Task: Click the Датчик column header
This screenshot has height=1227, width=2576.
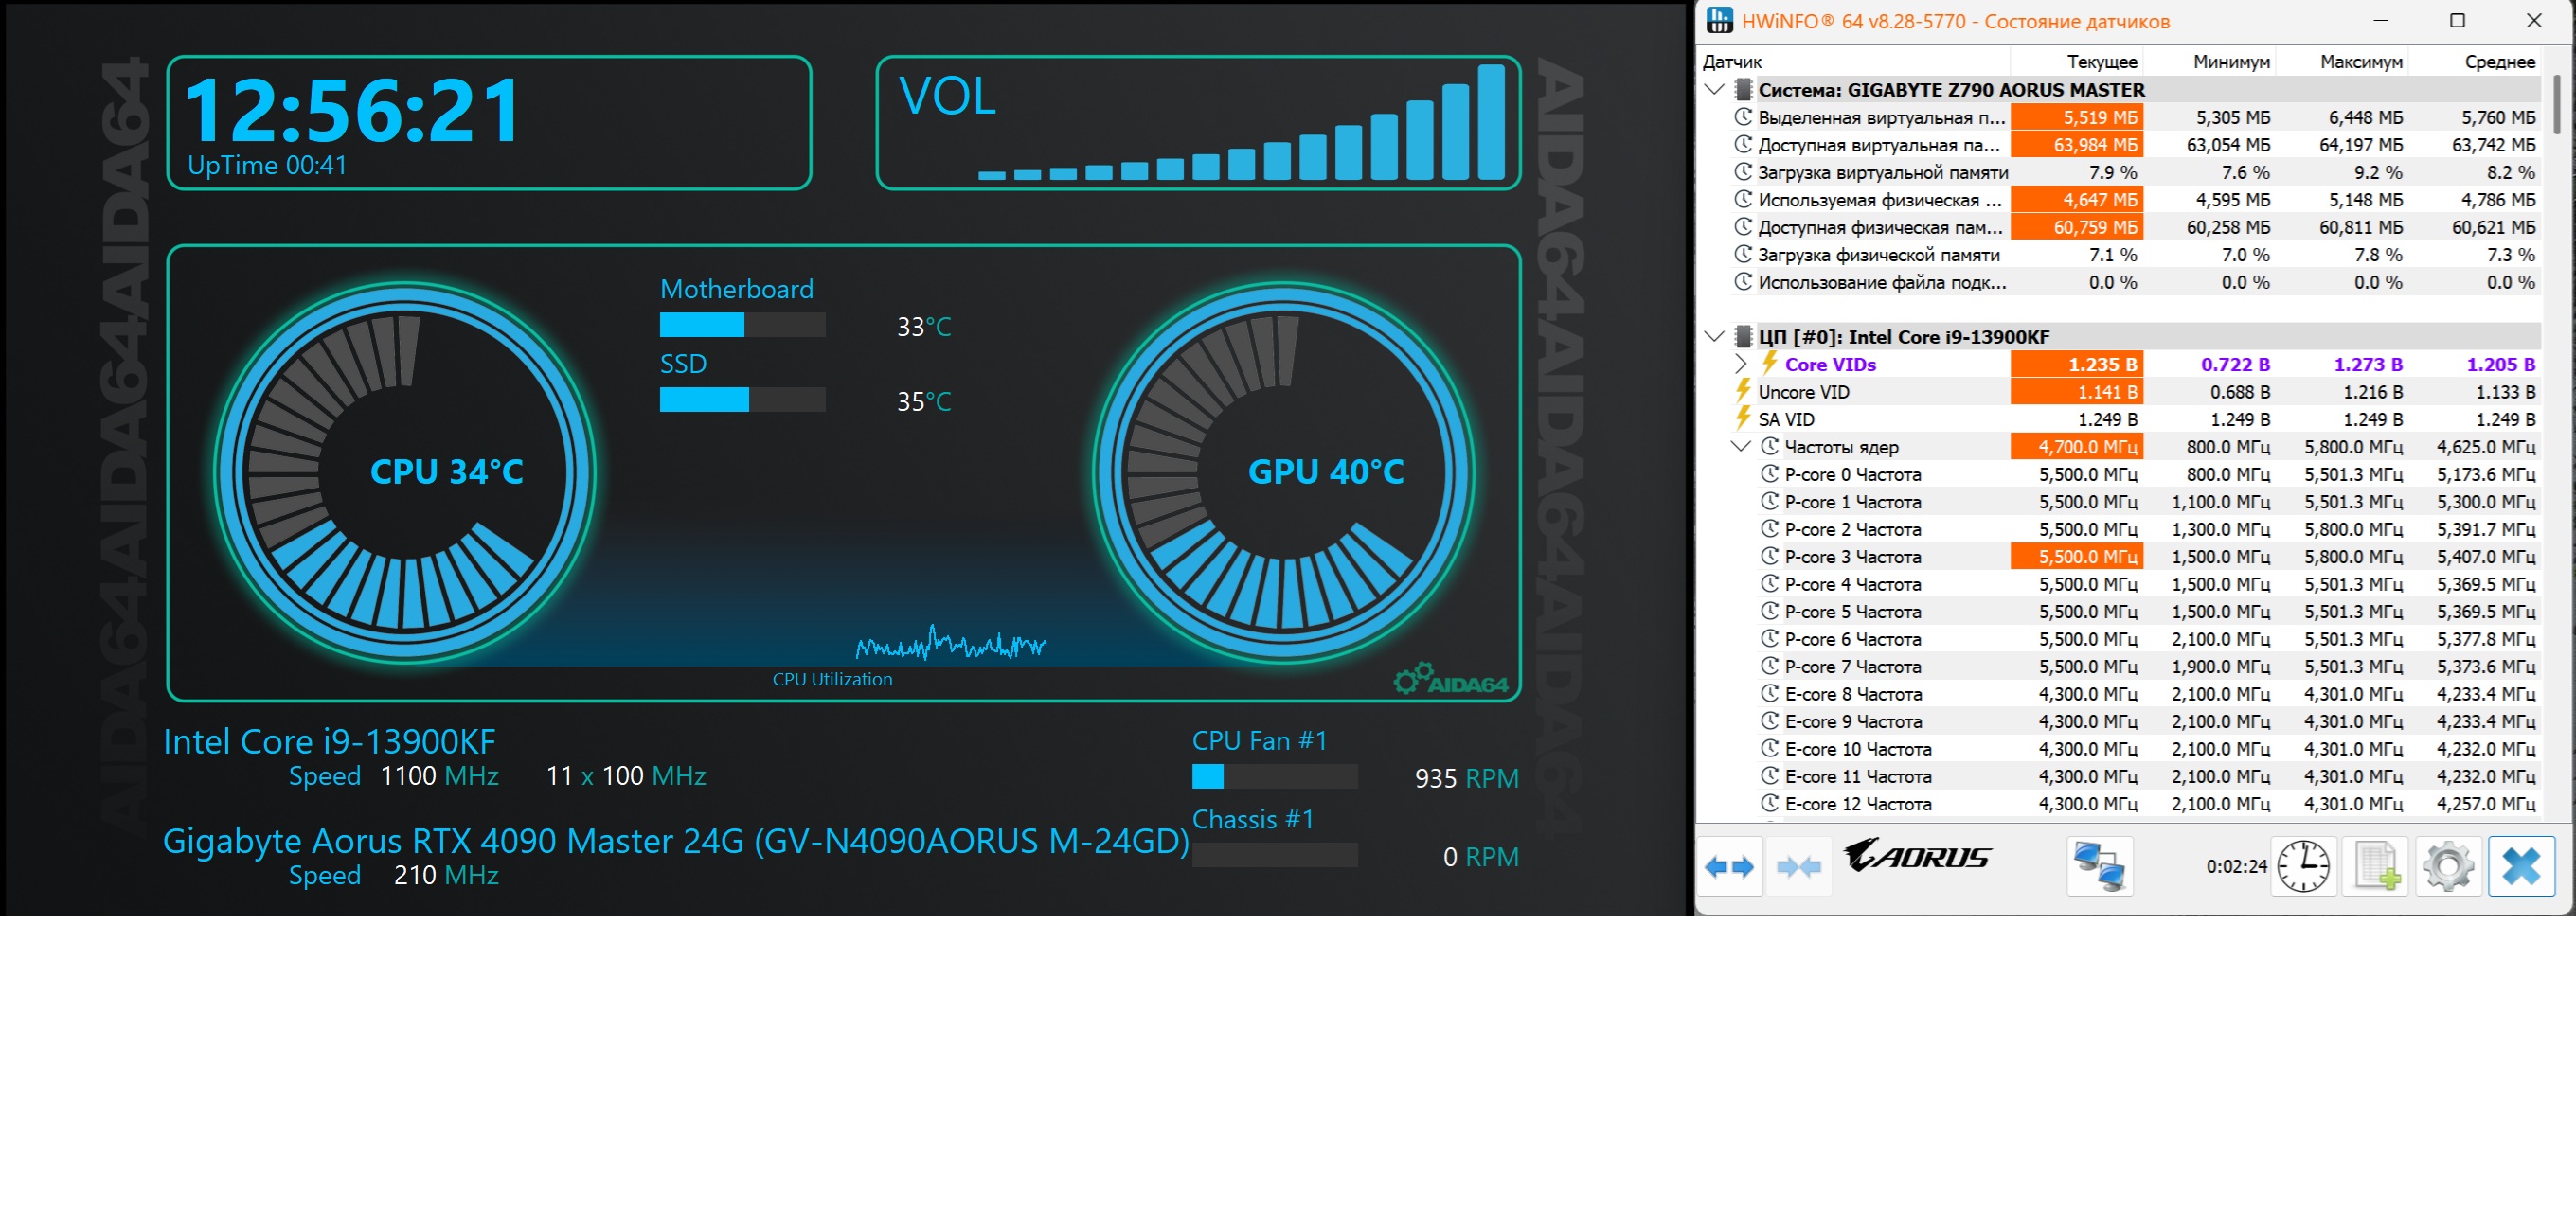Action: pyautogui.click(x=1732, y=62)
